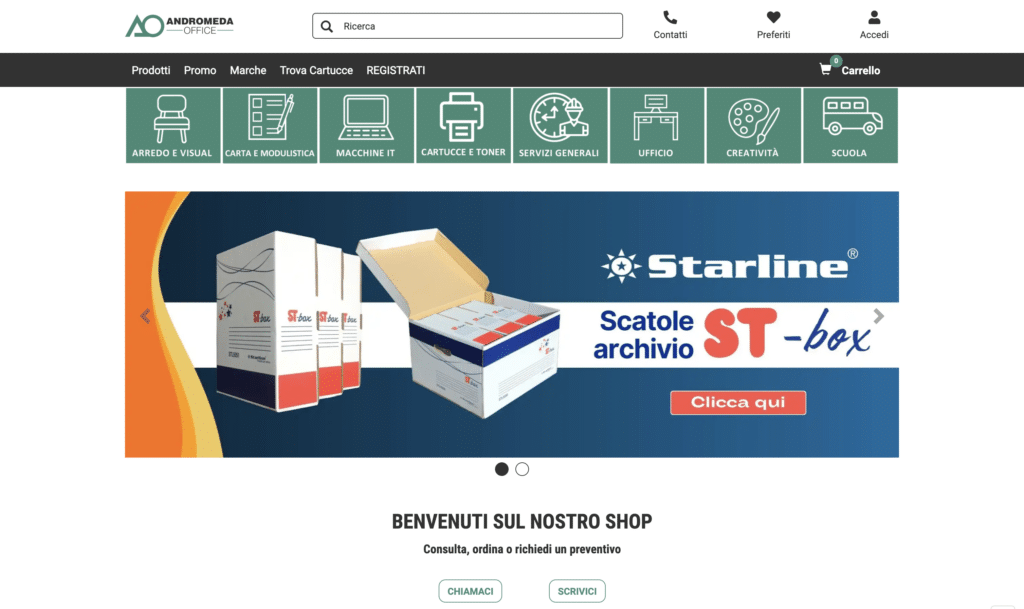Advance banner with the right arrow
Screen dimensions: 1024x609
tap(878, 316)
